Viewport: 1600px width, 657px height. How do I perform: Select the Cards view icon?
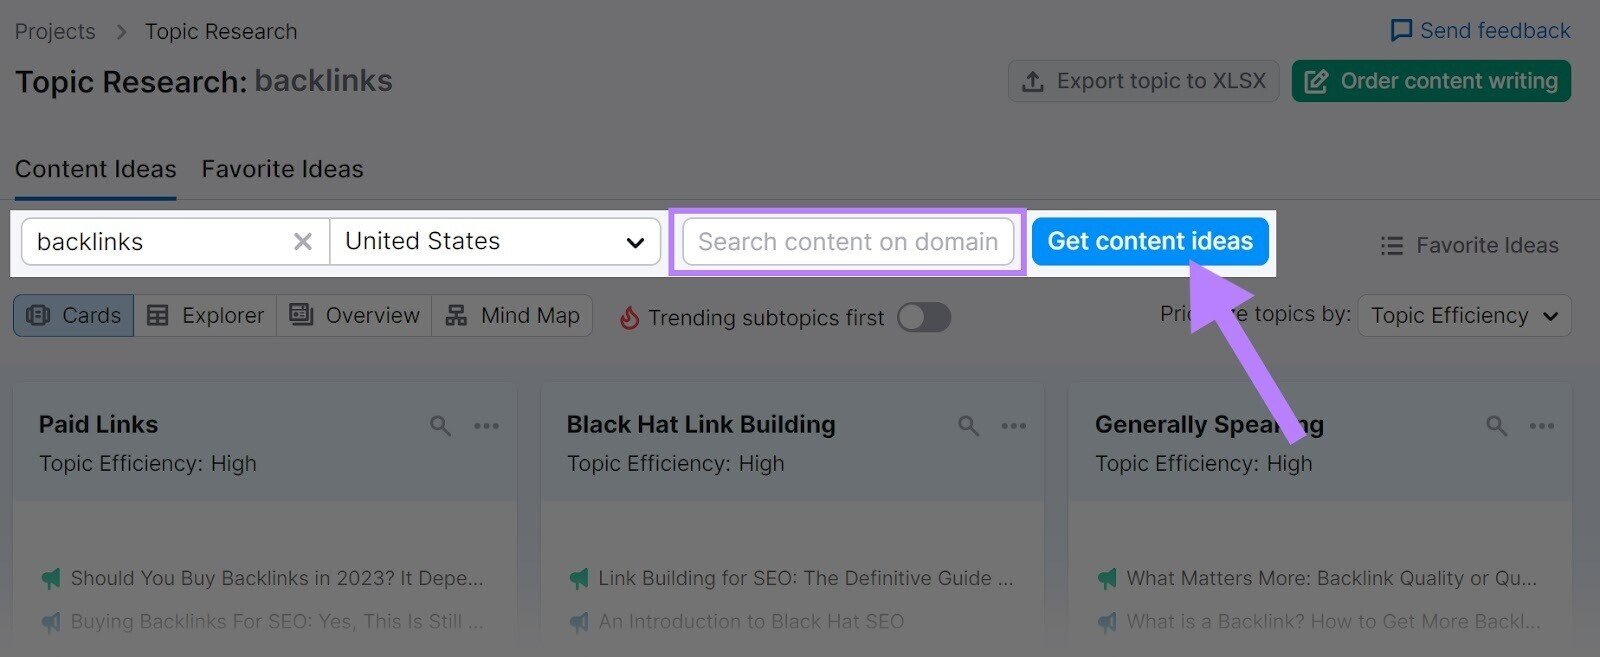(x=73, y=315)
